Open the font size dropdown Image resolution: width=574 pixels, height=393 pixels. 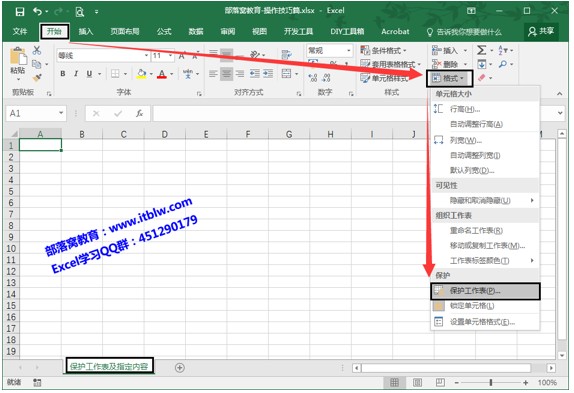tap(171, 56)
